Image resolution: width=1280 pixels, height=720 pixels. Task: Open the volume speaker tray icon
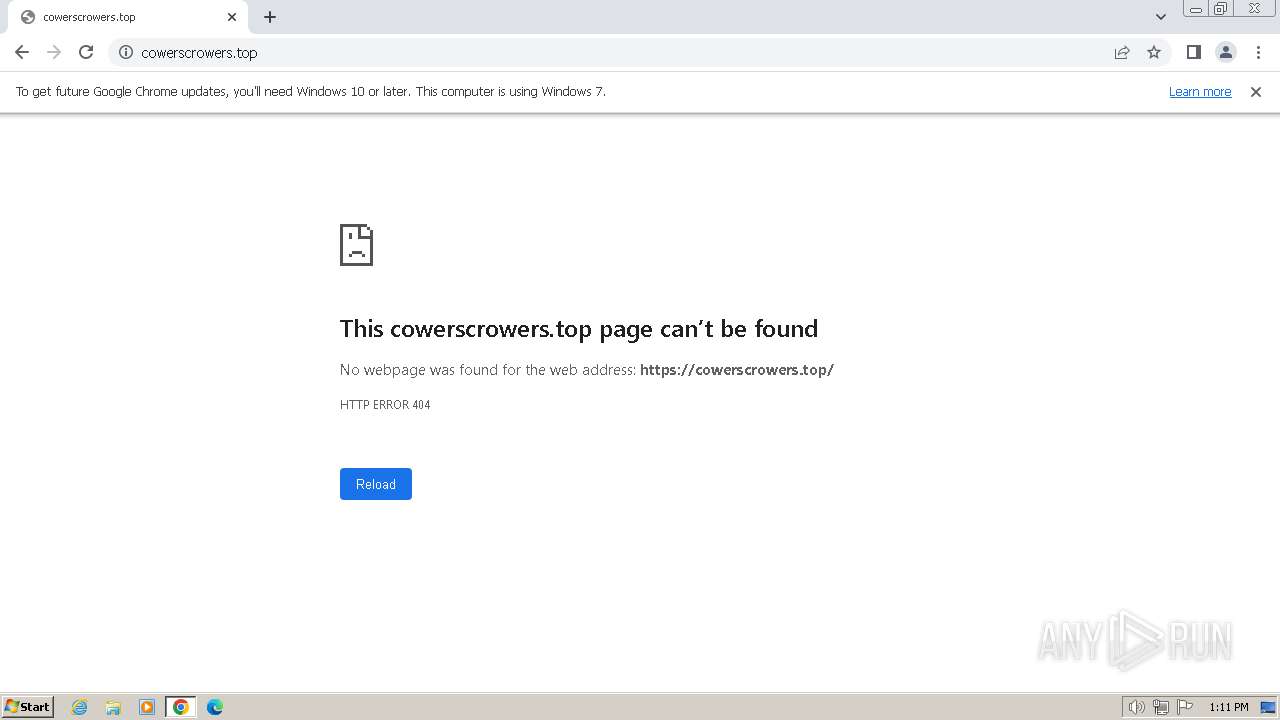[x=1136, y=707]
